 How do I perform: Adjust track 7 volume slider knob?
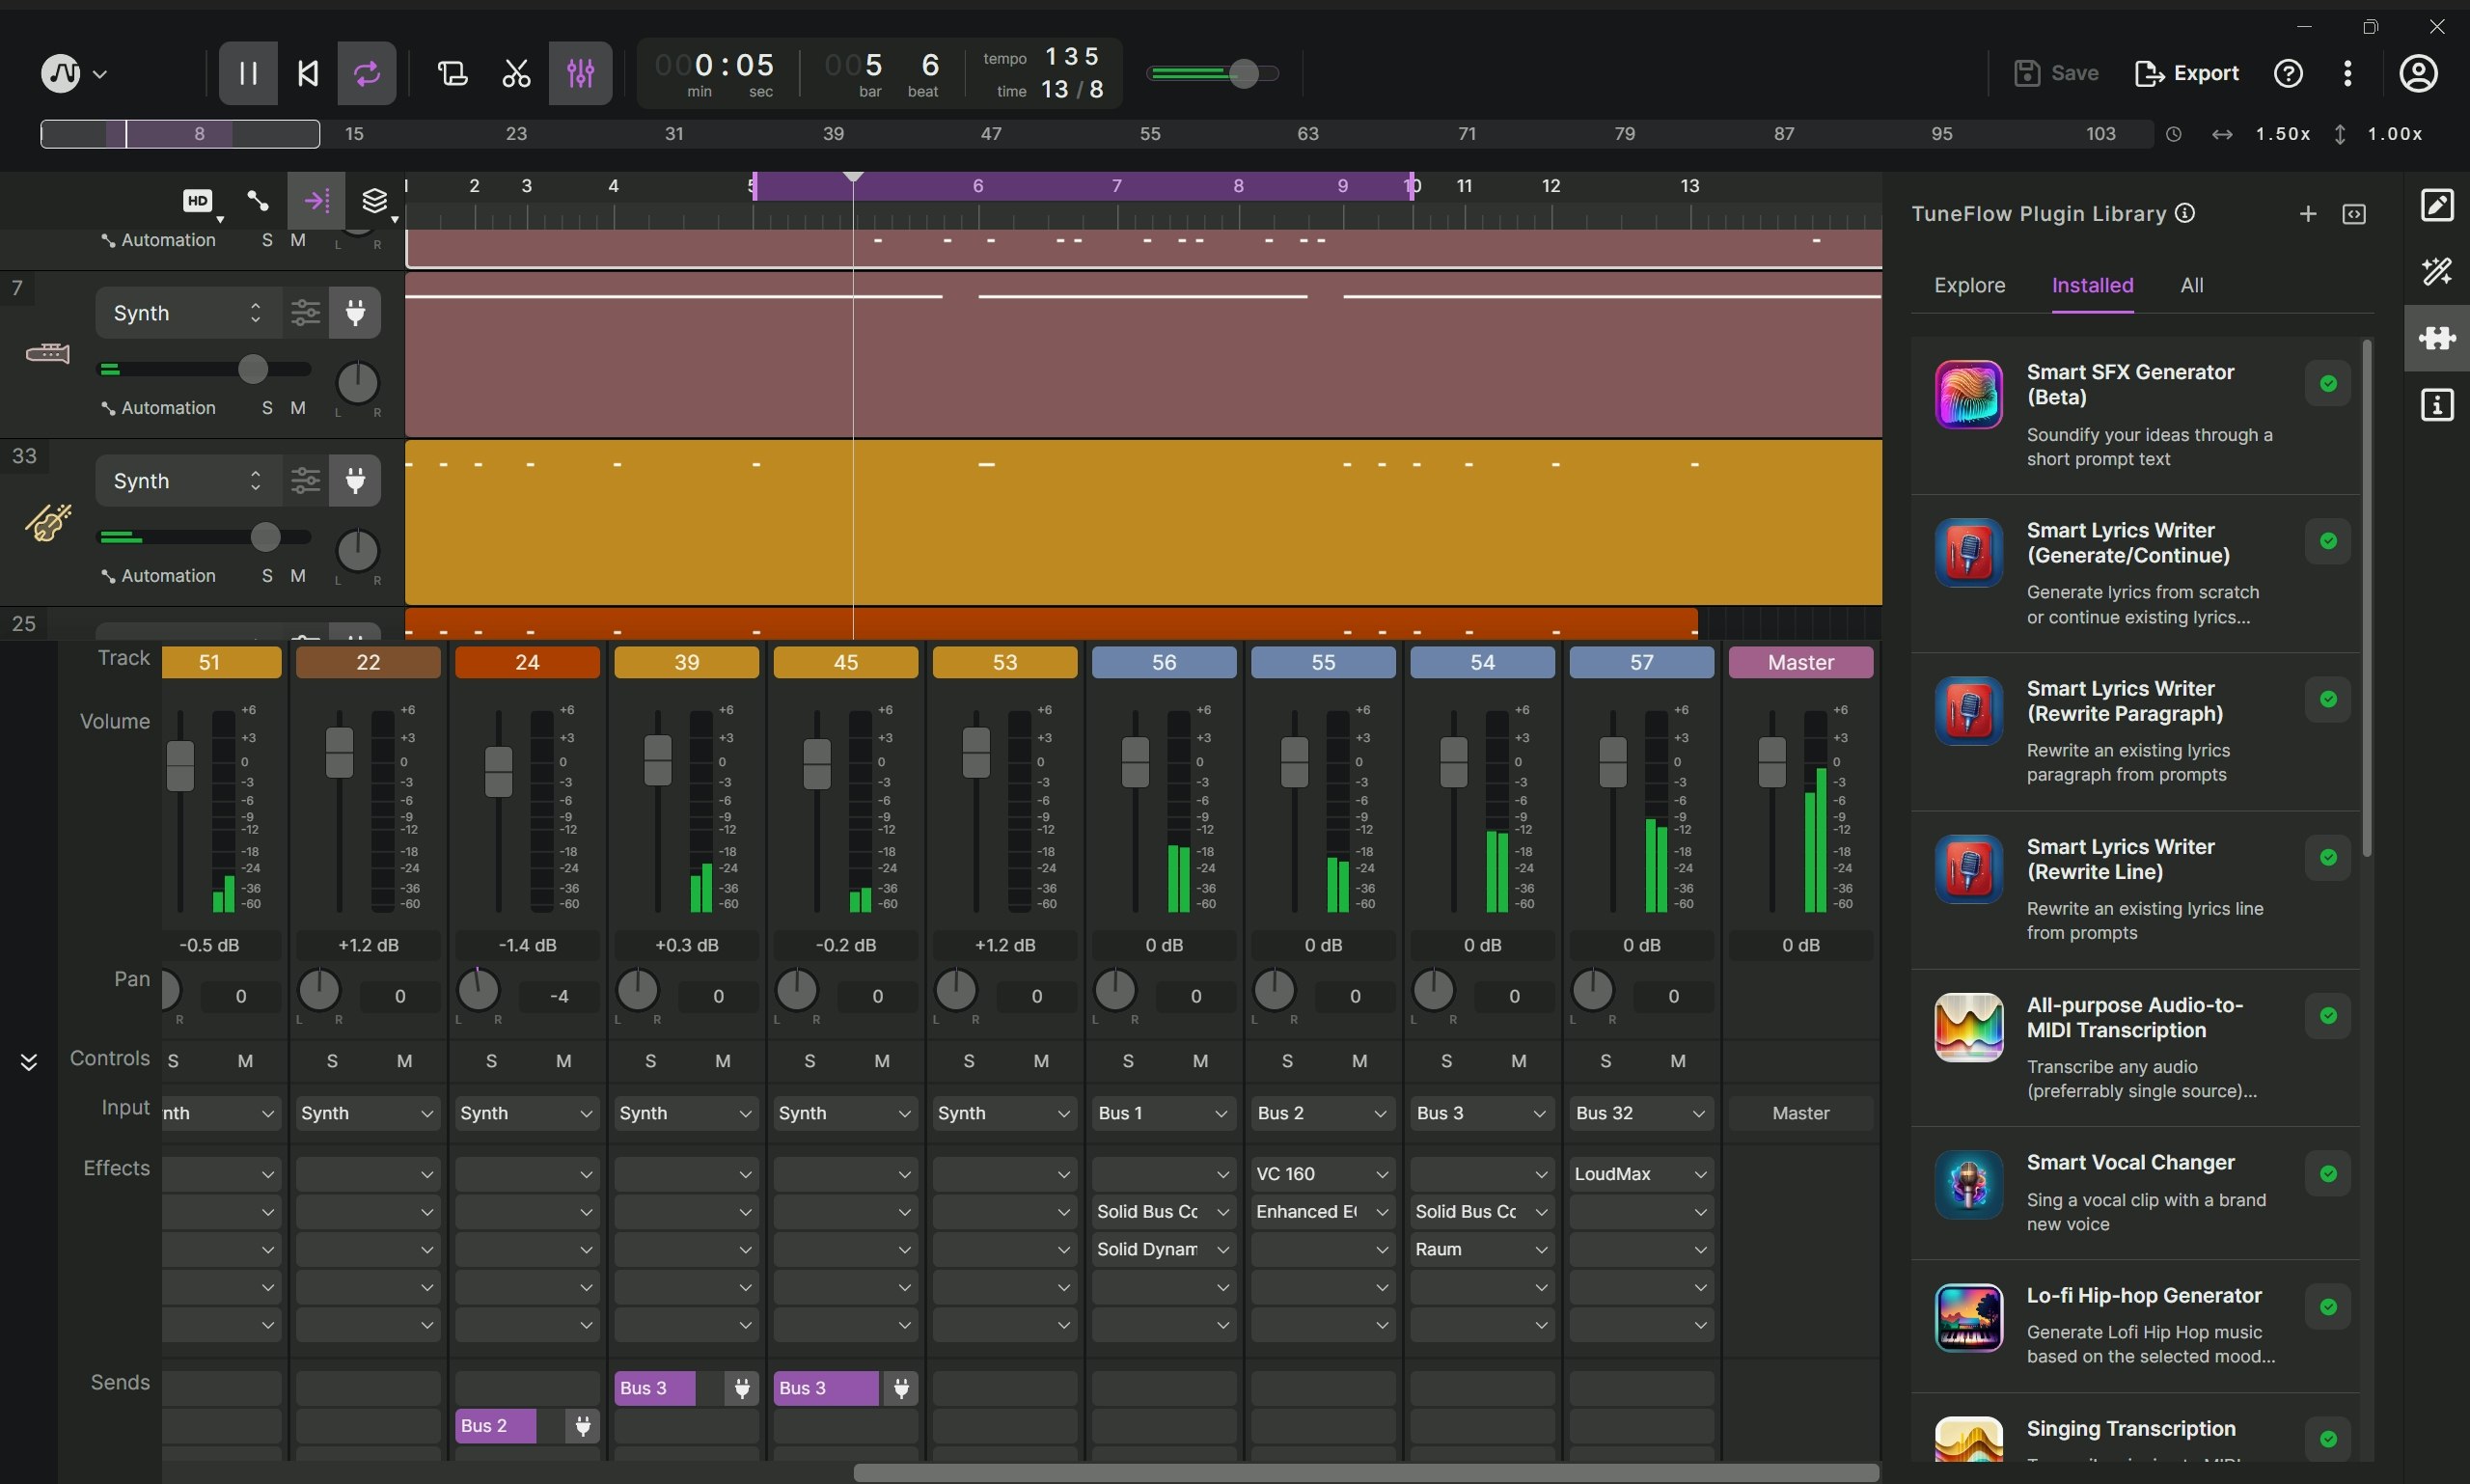[253, 369]
